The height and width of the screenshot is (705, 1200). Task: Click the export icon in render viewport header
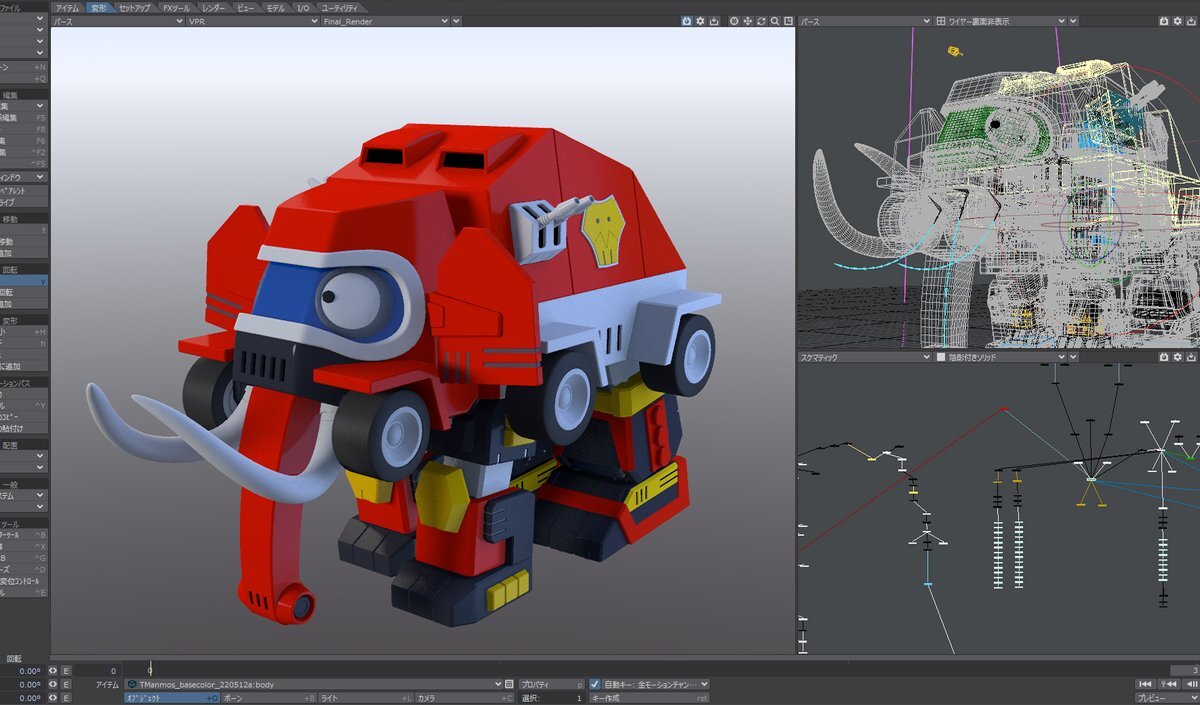713,21
